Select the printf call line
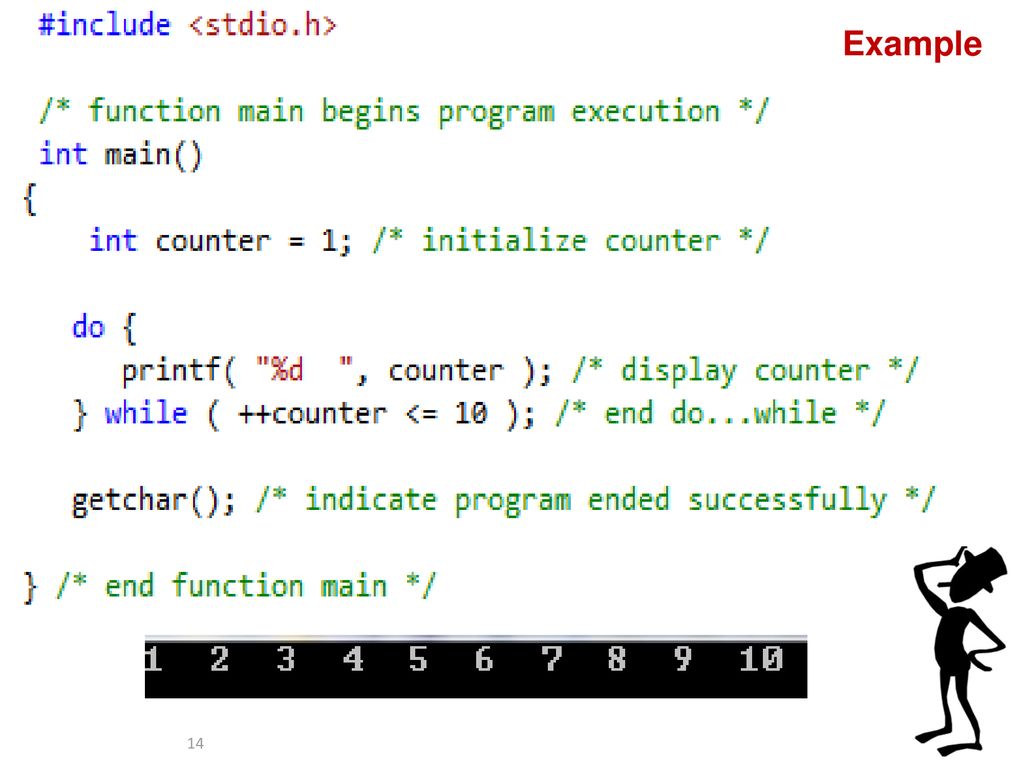 336,371
